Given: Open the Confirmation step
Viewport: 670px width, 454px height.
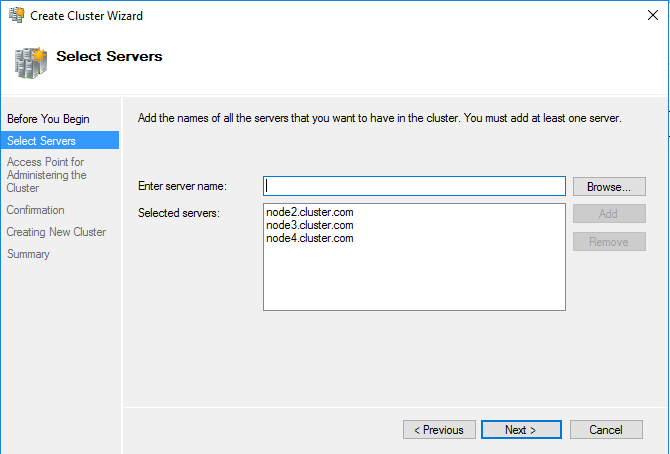Looking at the screenshot, I should point(35,210).
